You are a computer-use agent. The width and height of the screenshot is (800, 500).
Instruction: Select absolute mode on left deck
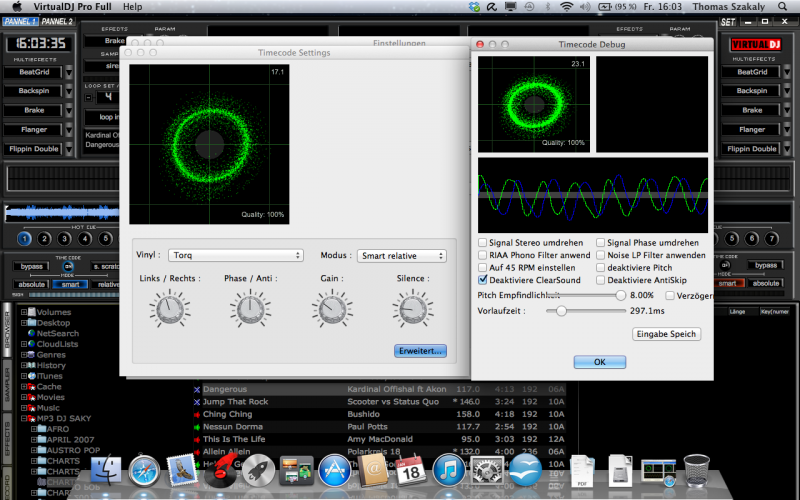pos(32,284)
